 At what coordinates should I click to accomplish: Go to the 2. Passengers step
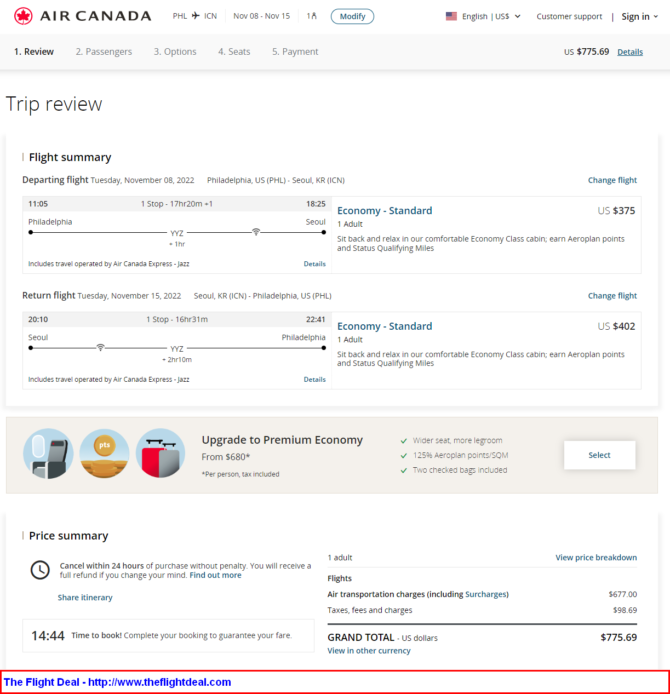click(x=104, y=52)
